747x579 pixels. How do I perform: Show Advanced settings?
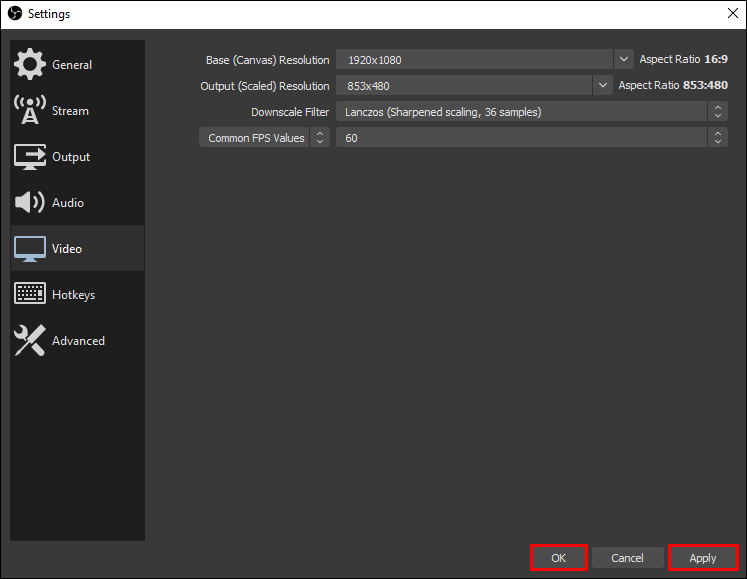pyautogui.click(x=77, y=341)
